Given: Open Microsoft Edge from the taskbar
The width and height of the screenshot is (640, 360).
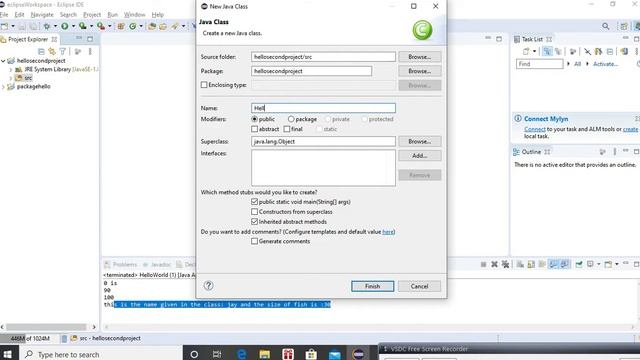Looking at the screenshot, I should tap(242, 354).
